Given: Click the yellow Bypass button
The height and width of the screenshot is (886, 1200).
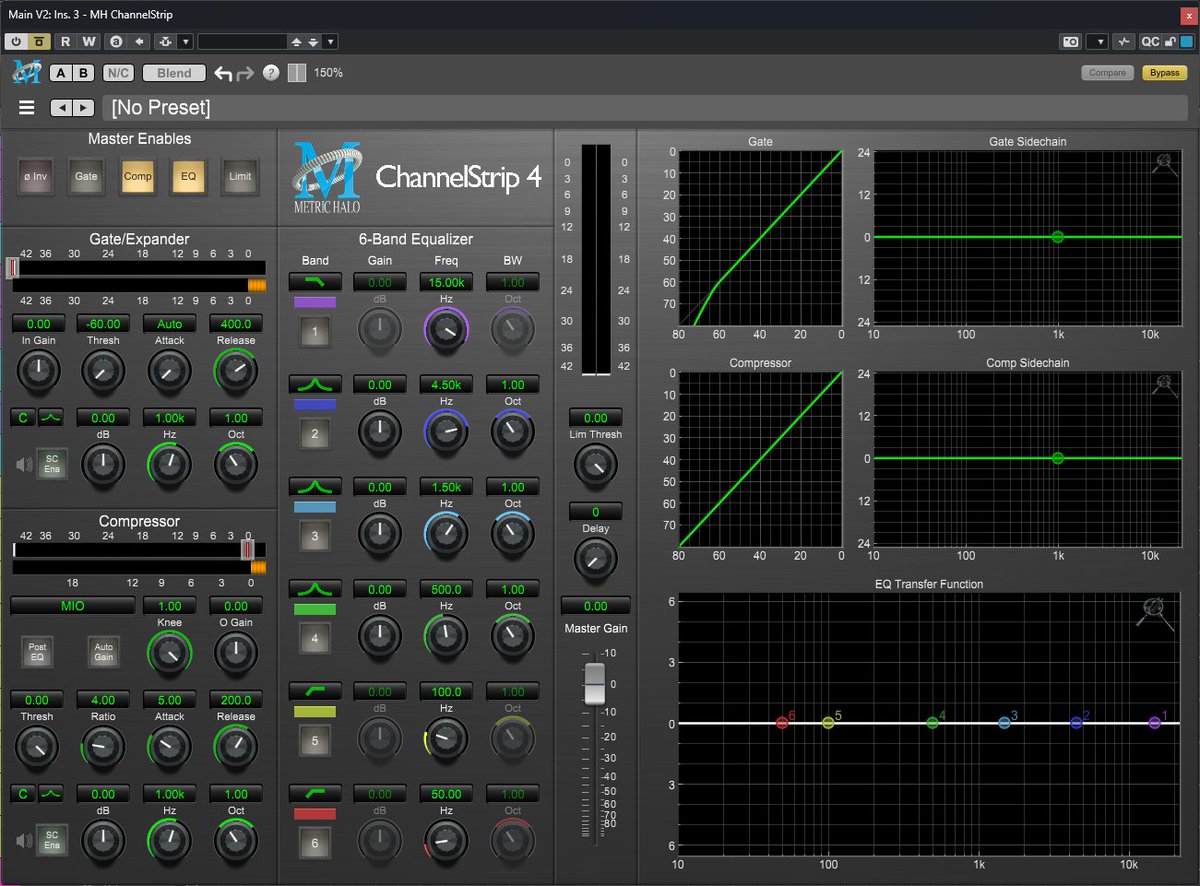Looking at the screenshot, I should click(1164, 73).
